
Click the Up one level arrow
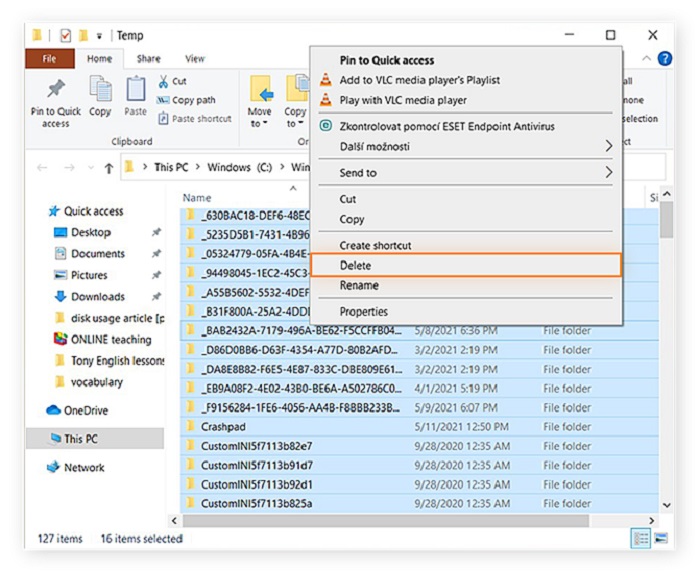[108, 168]
